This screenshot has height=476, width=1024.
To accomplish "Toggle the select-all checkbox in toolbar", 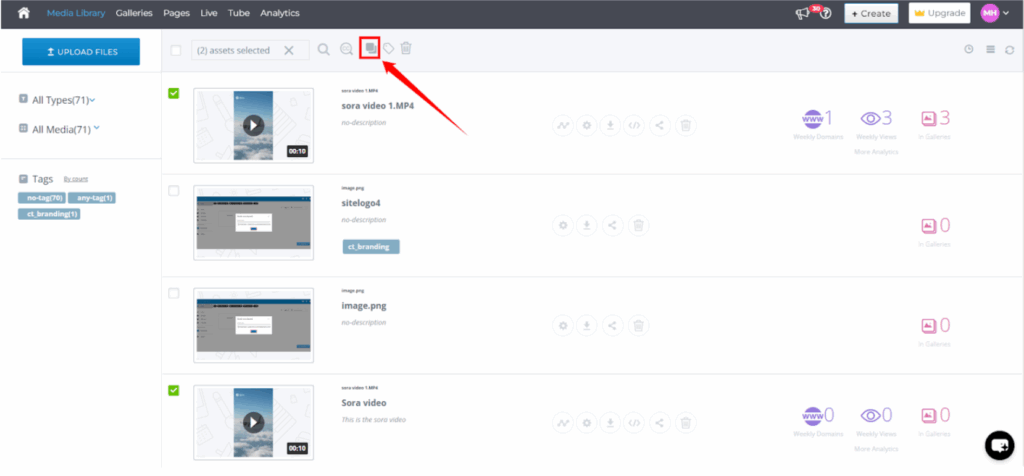I will click(x=176, y=50).
